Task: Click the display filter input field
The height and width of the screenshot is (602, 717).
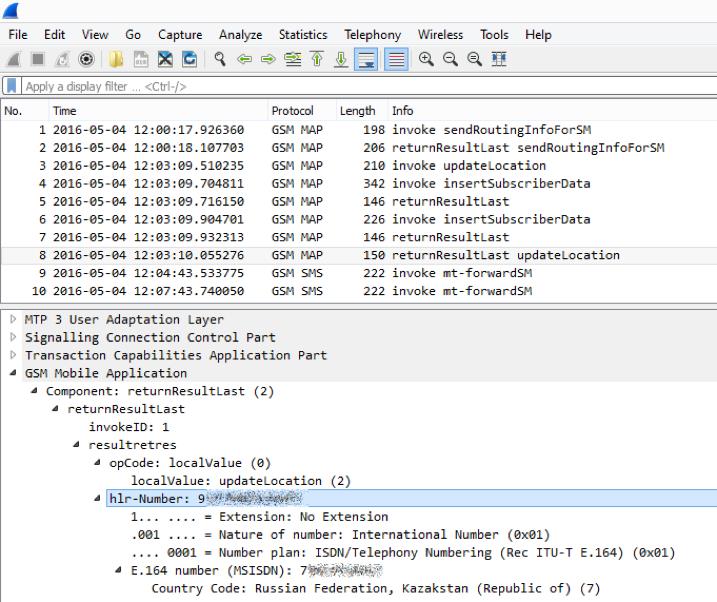Action: pos(300,87)
